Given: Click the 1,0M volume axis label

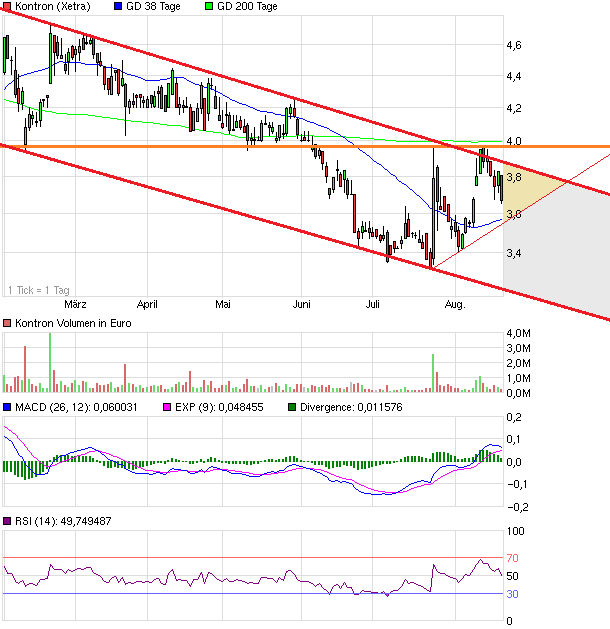Looking at the screenshot, I should coord(519,378).
